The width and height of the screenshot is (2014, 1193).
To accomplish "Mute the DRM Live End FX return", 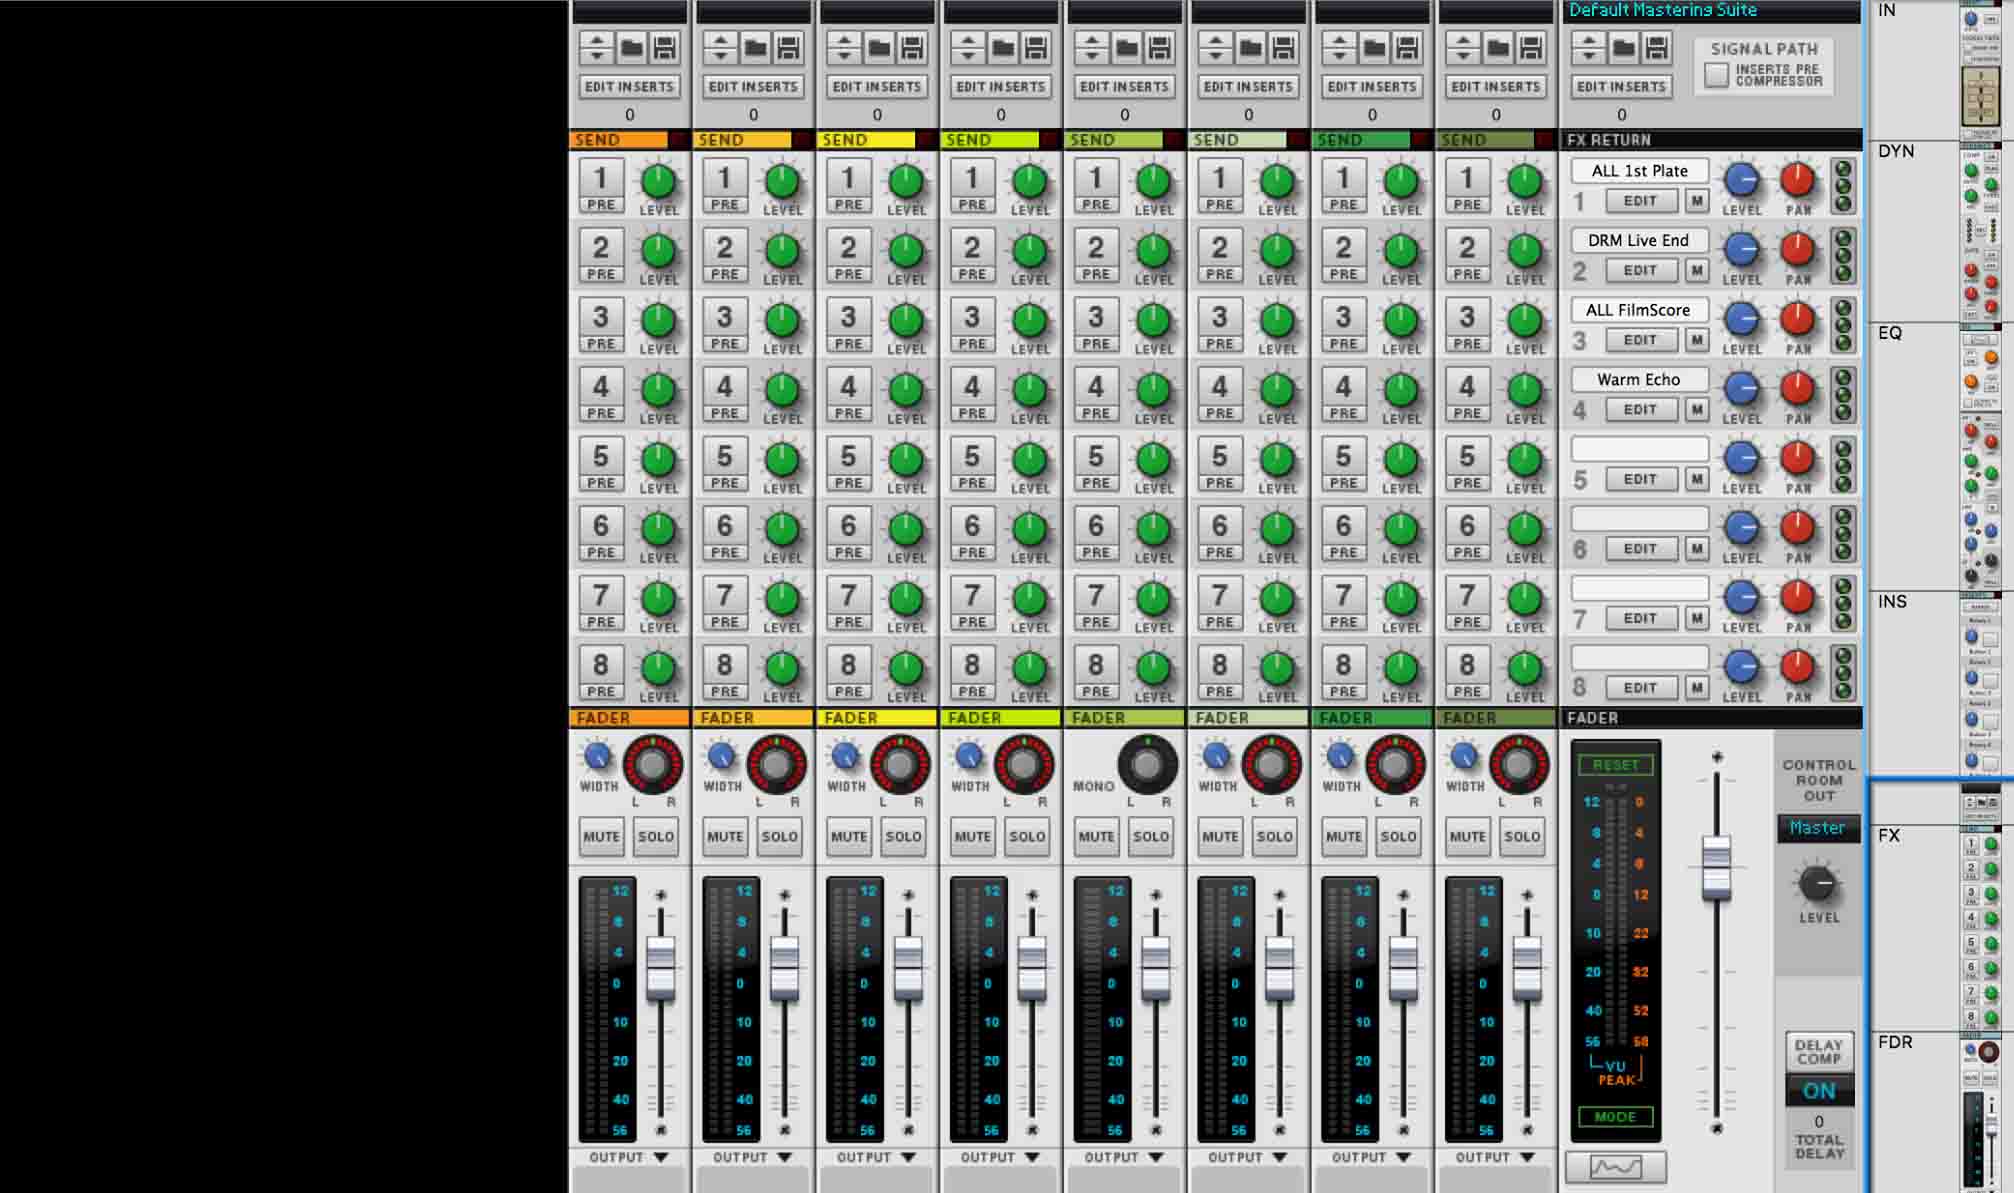I will point(1697,270).
